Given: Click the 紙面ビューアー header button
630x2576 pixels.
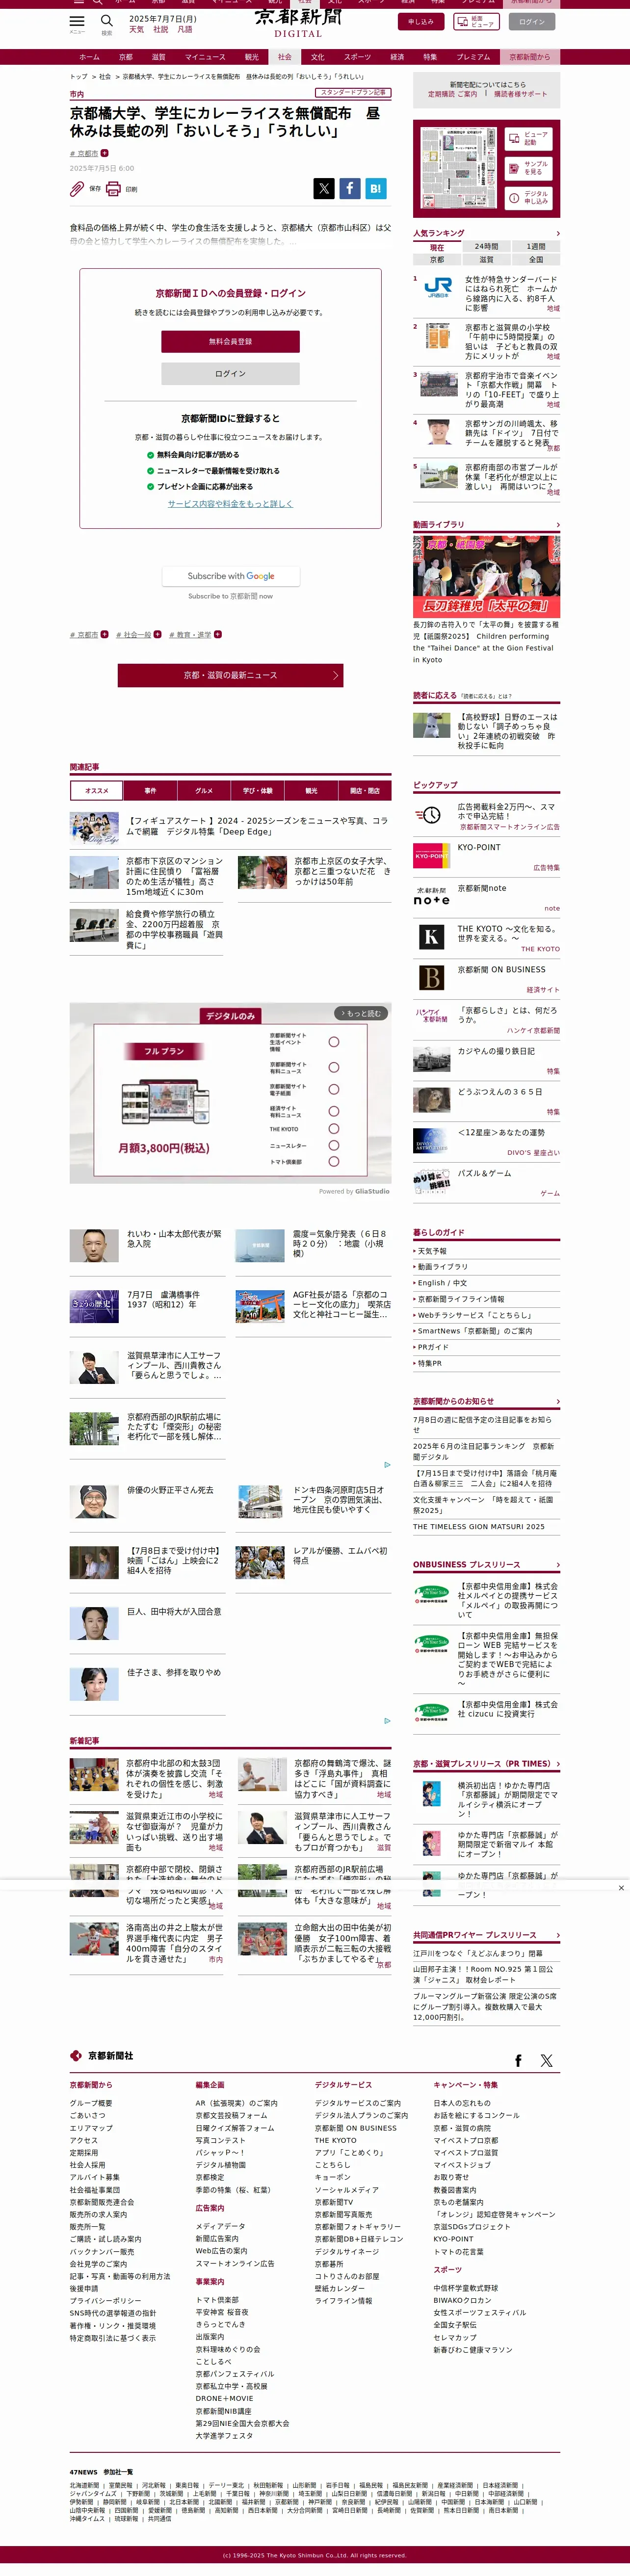Looking at the screenshot, I should (477, 21).
